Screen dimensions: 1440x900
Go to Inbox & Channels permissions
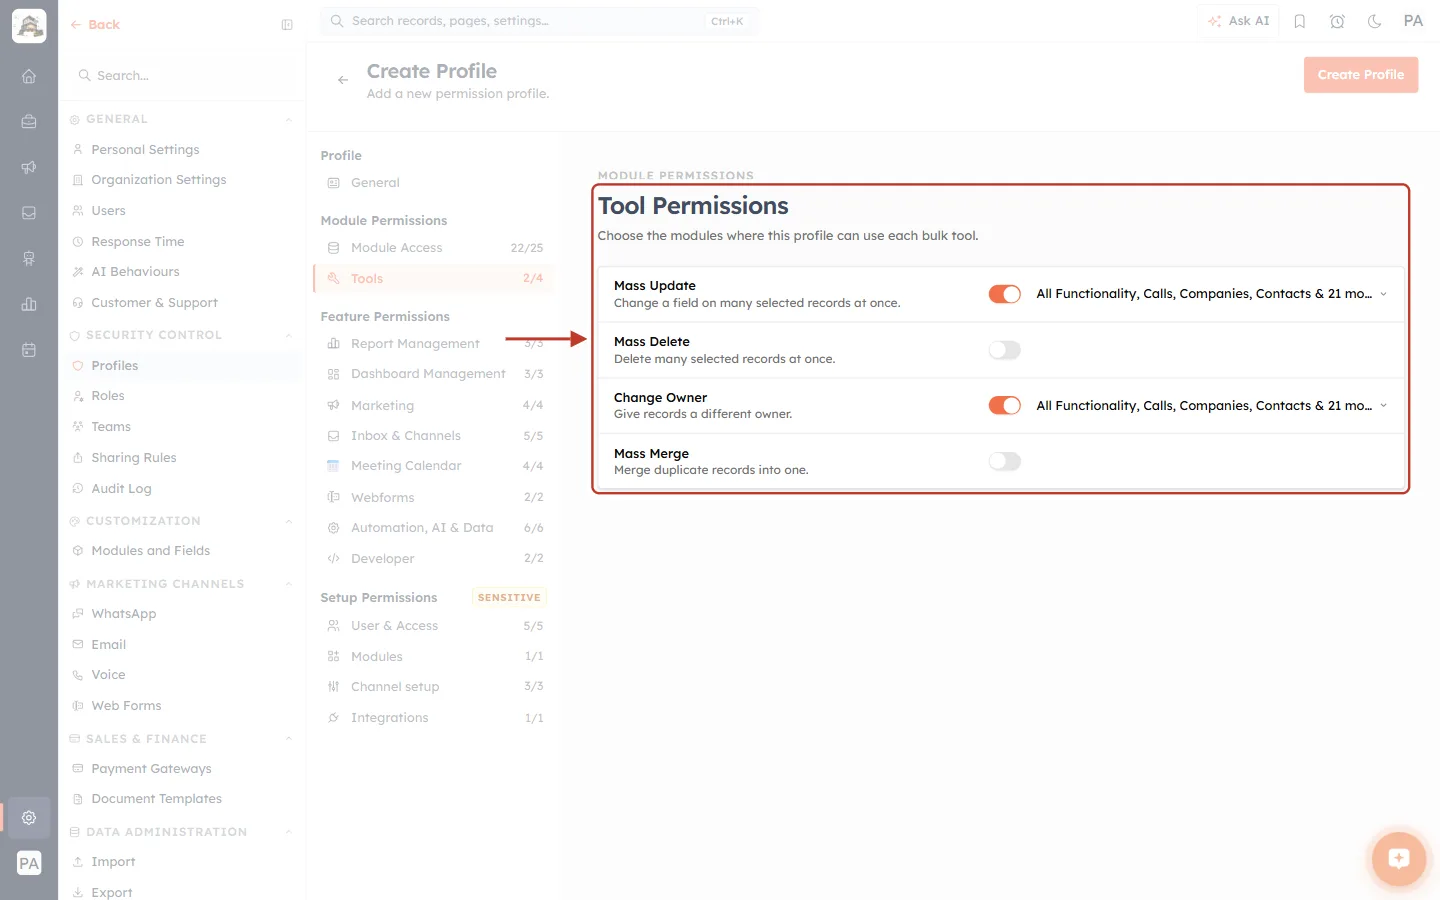(434, 436)
